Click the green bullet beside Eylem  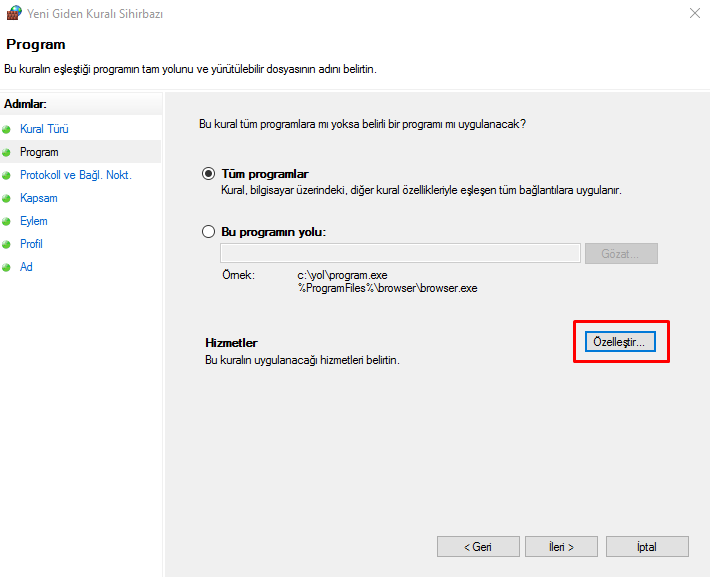tap(7, 221)
